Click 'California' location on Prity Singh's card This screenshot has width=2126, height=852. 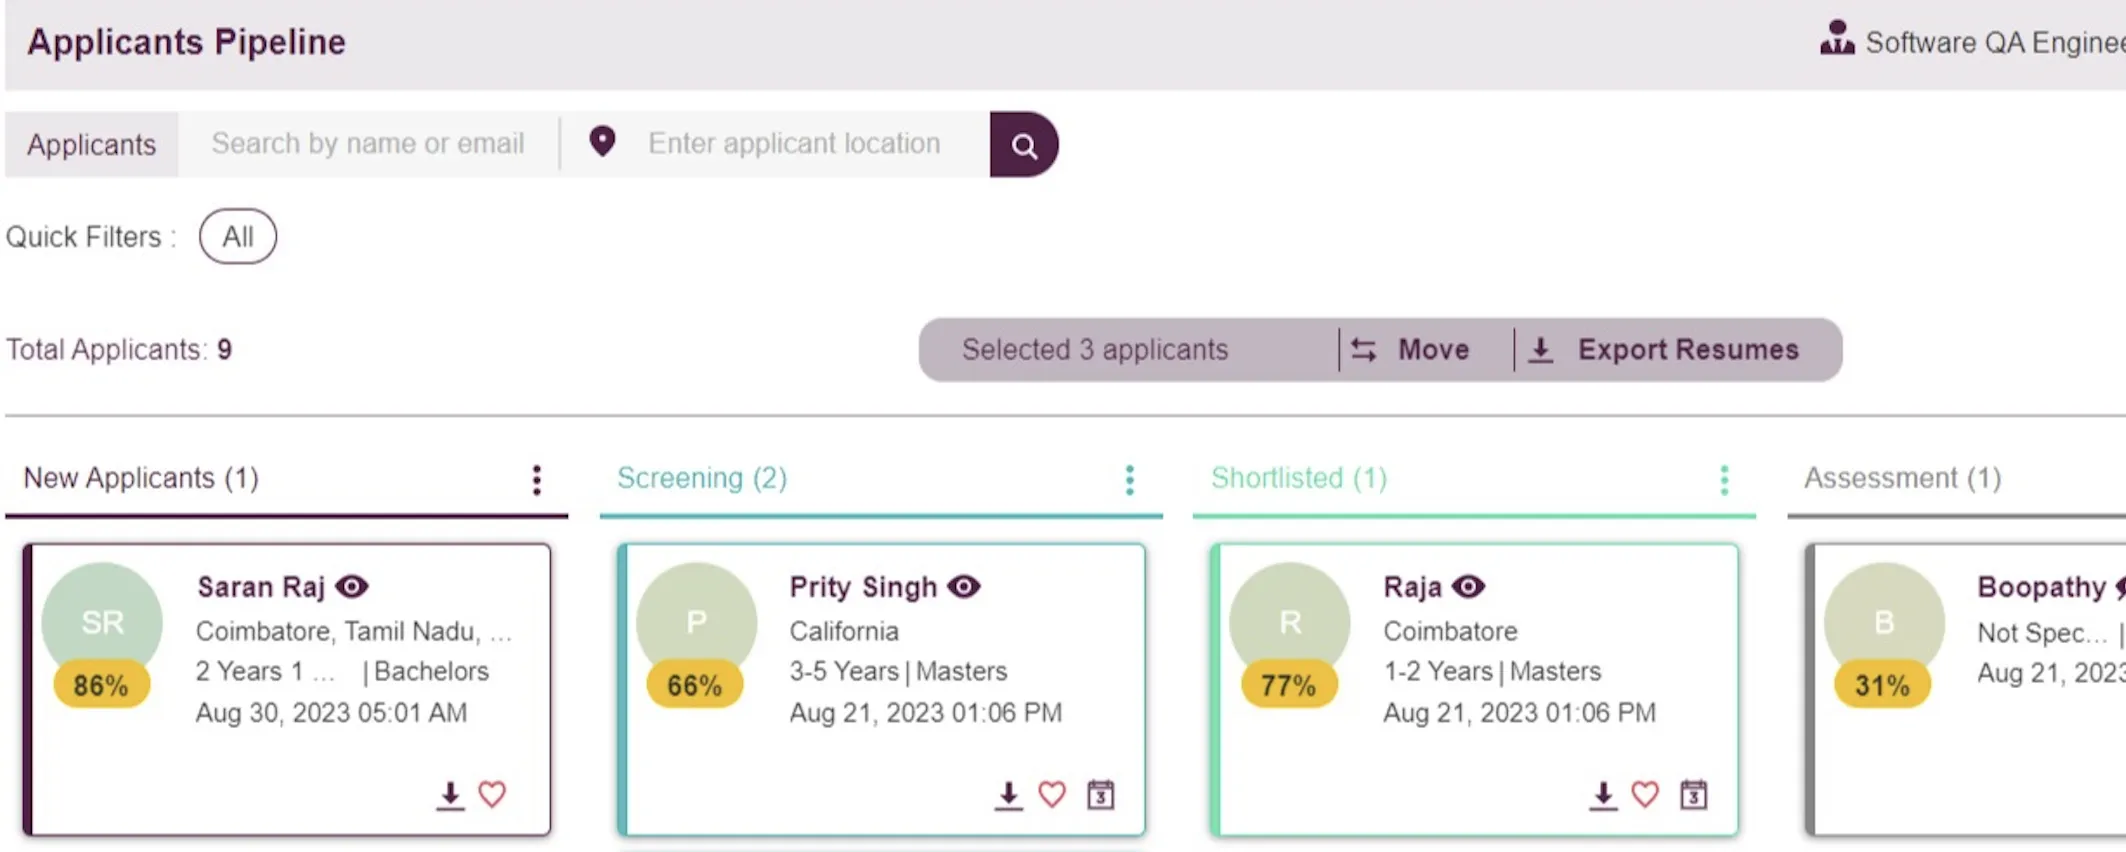[x=844, y=631]
